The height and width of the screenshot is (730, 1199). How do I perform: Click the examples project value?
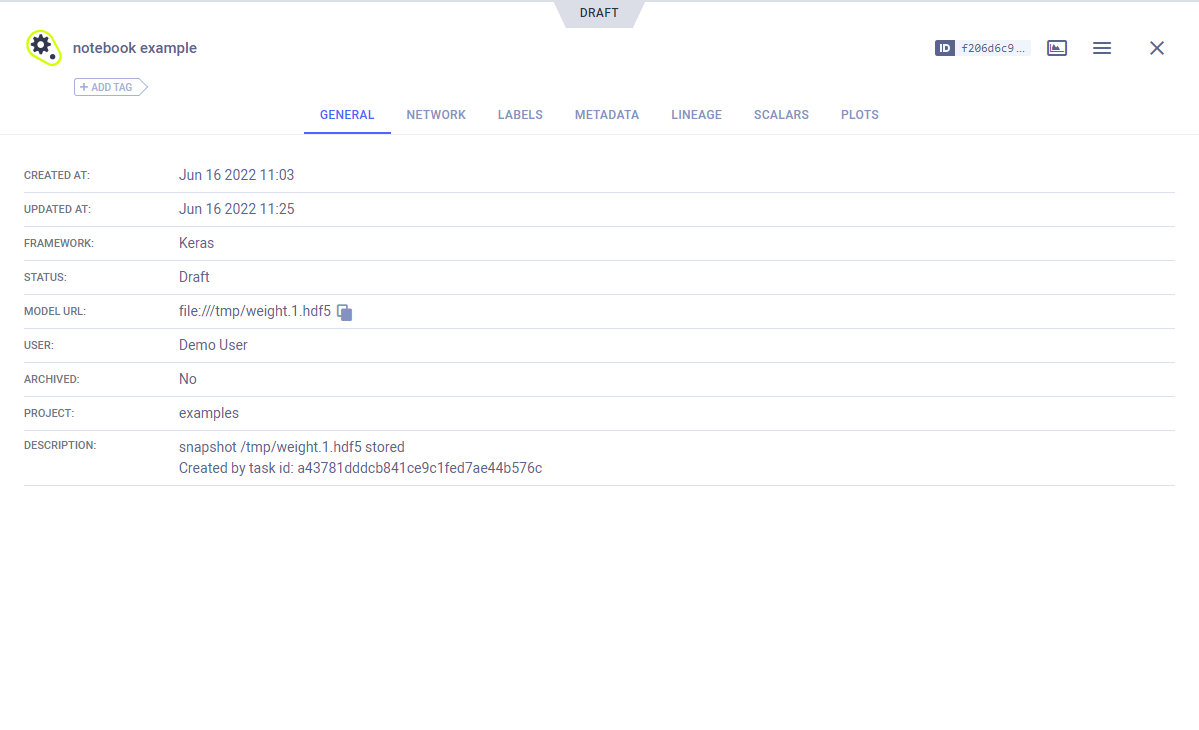[209, 413]
